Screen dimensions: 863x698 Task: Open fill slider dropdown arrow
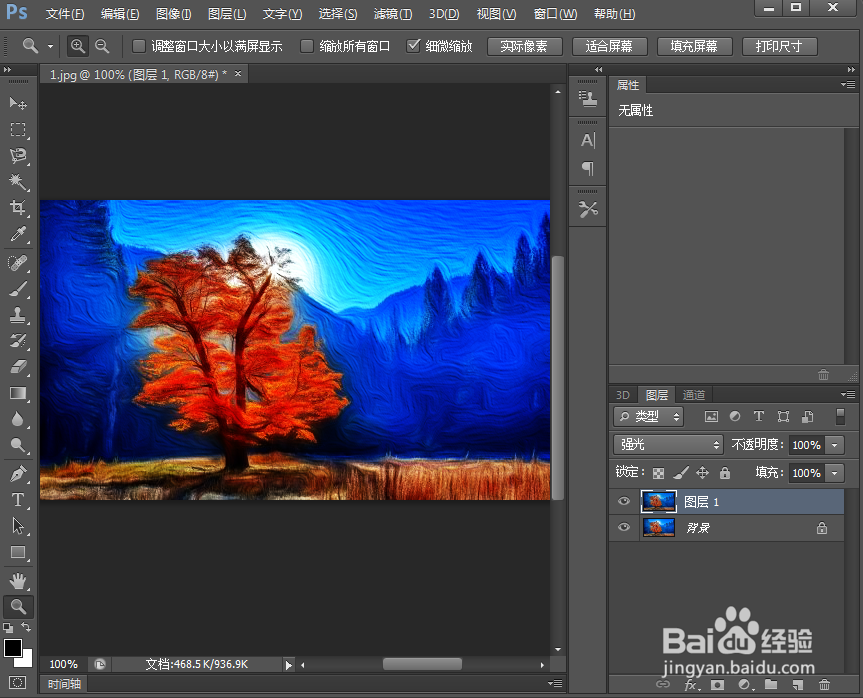coord(835,472)
